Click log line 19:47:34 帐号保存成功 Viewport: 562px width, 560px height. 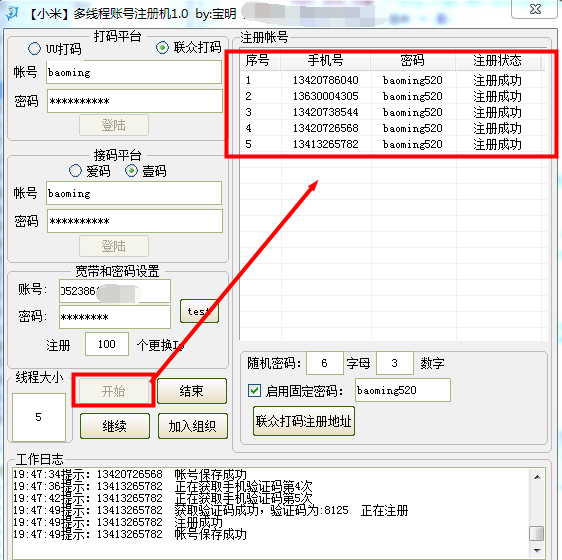coord(130,474)
